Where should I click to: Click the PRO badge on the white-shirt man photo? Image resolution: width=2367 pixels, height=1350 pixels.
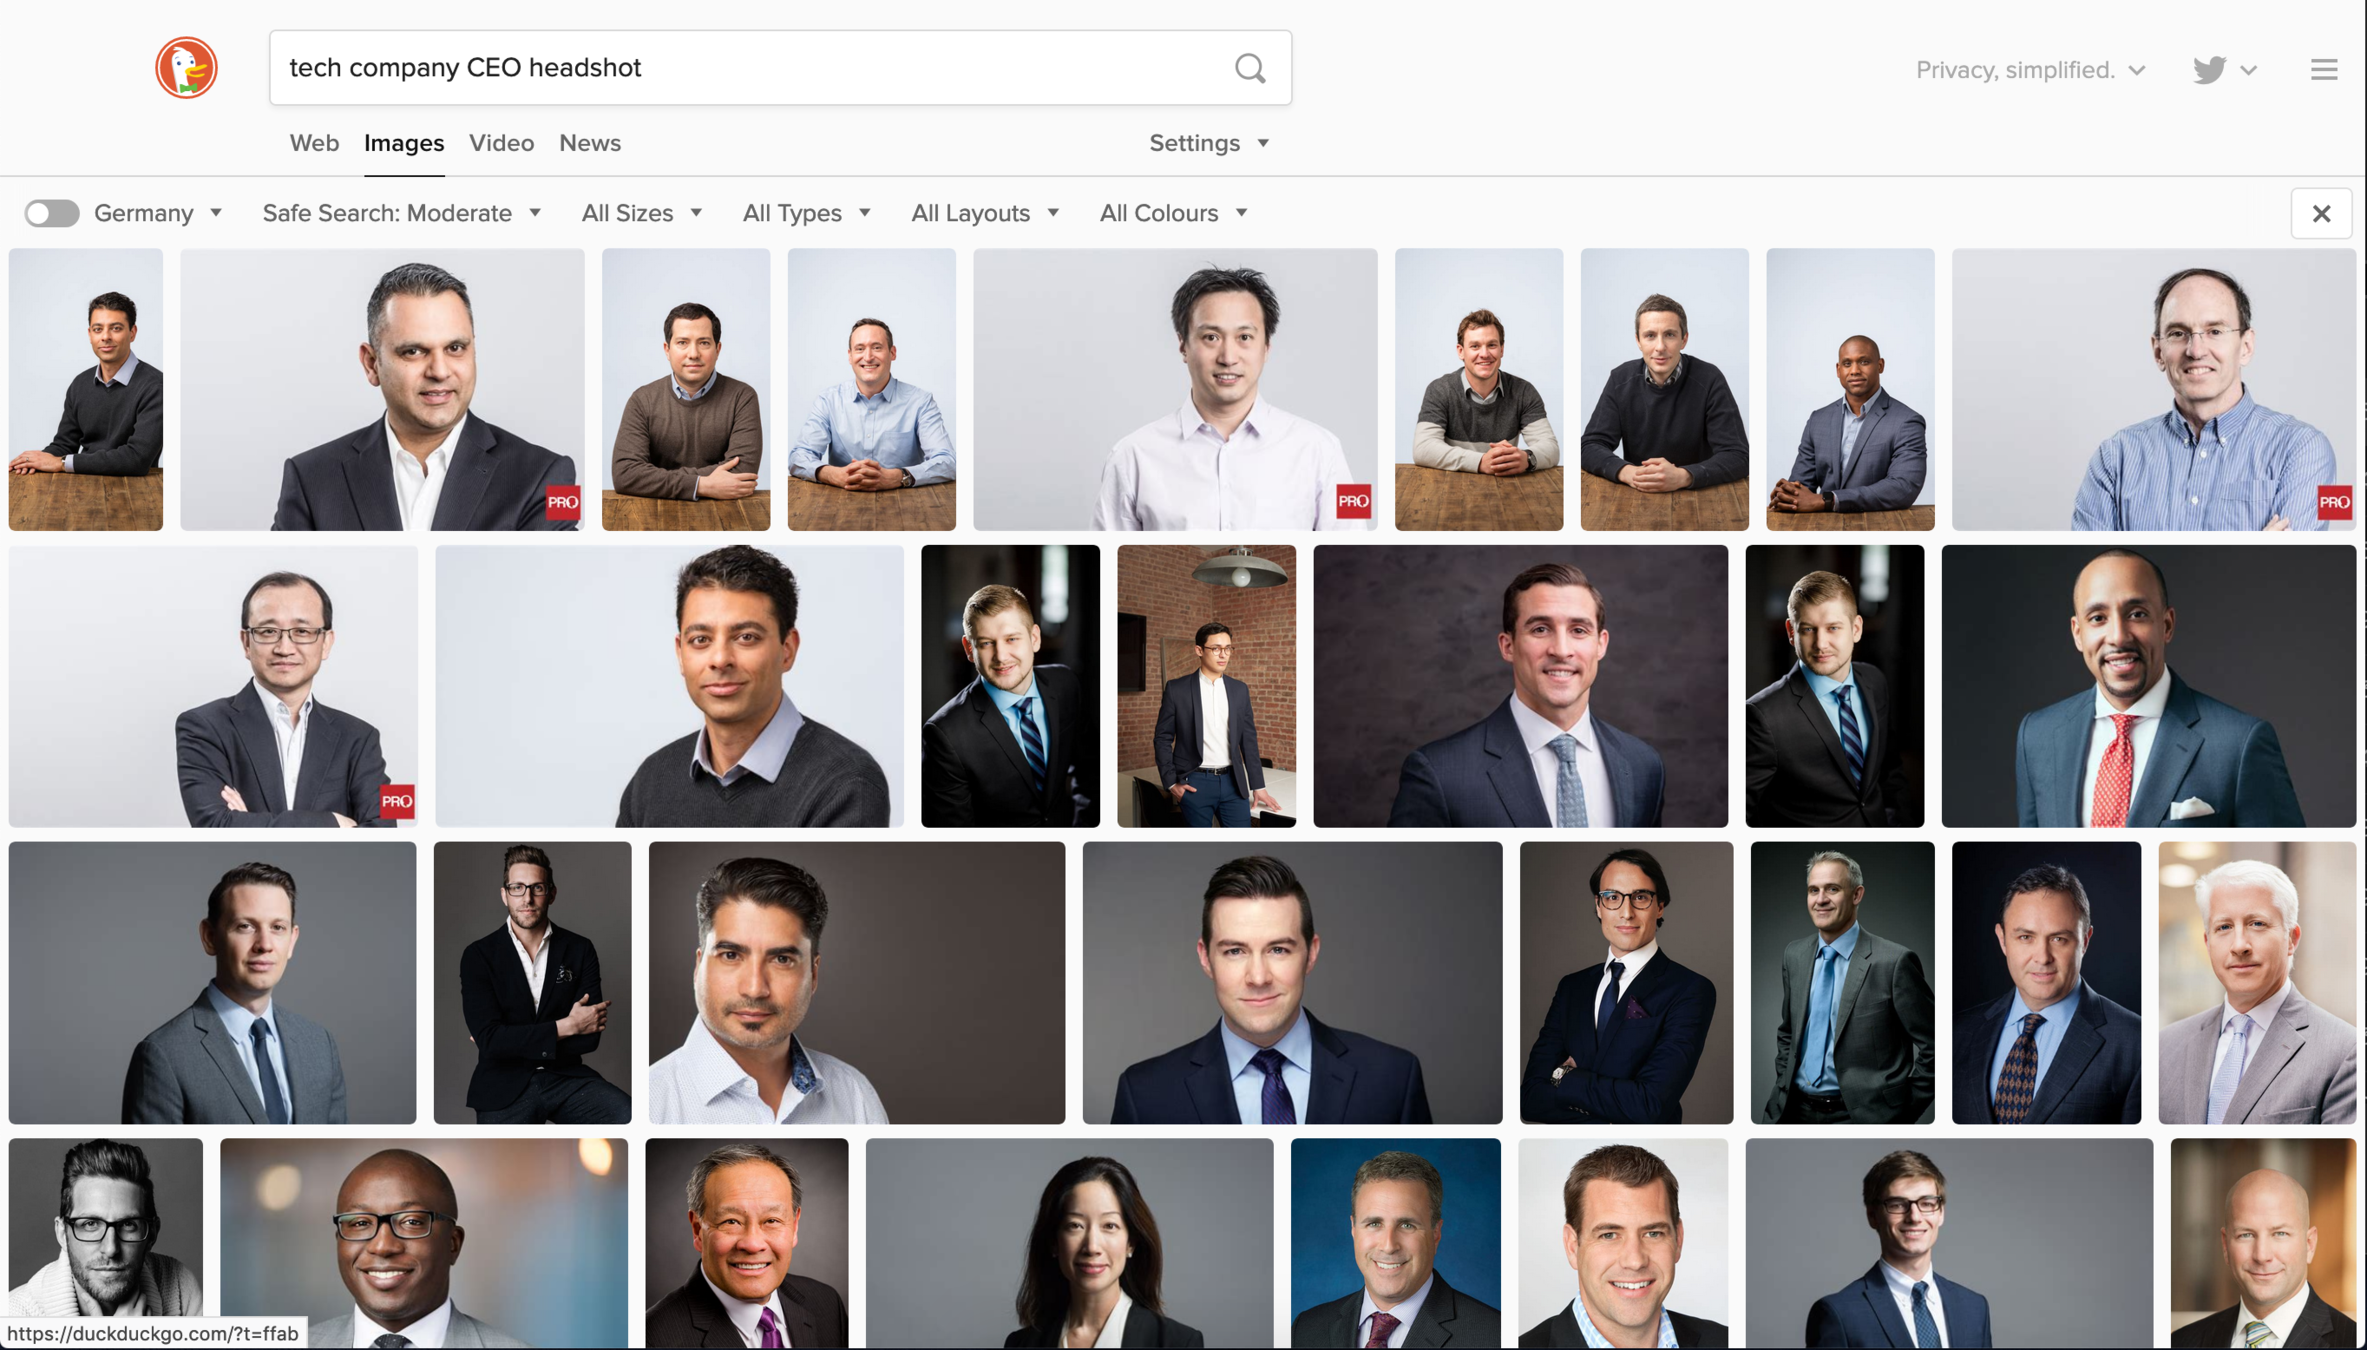pyautogui.click(x=1353, y=501)
